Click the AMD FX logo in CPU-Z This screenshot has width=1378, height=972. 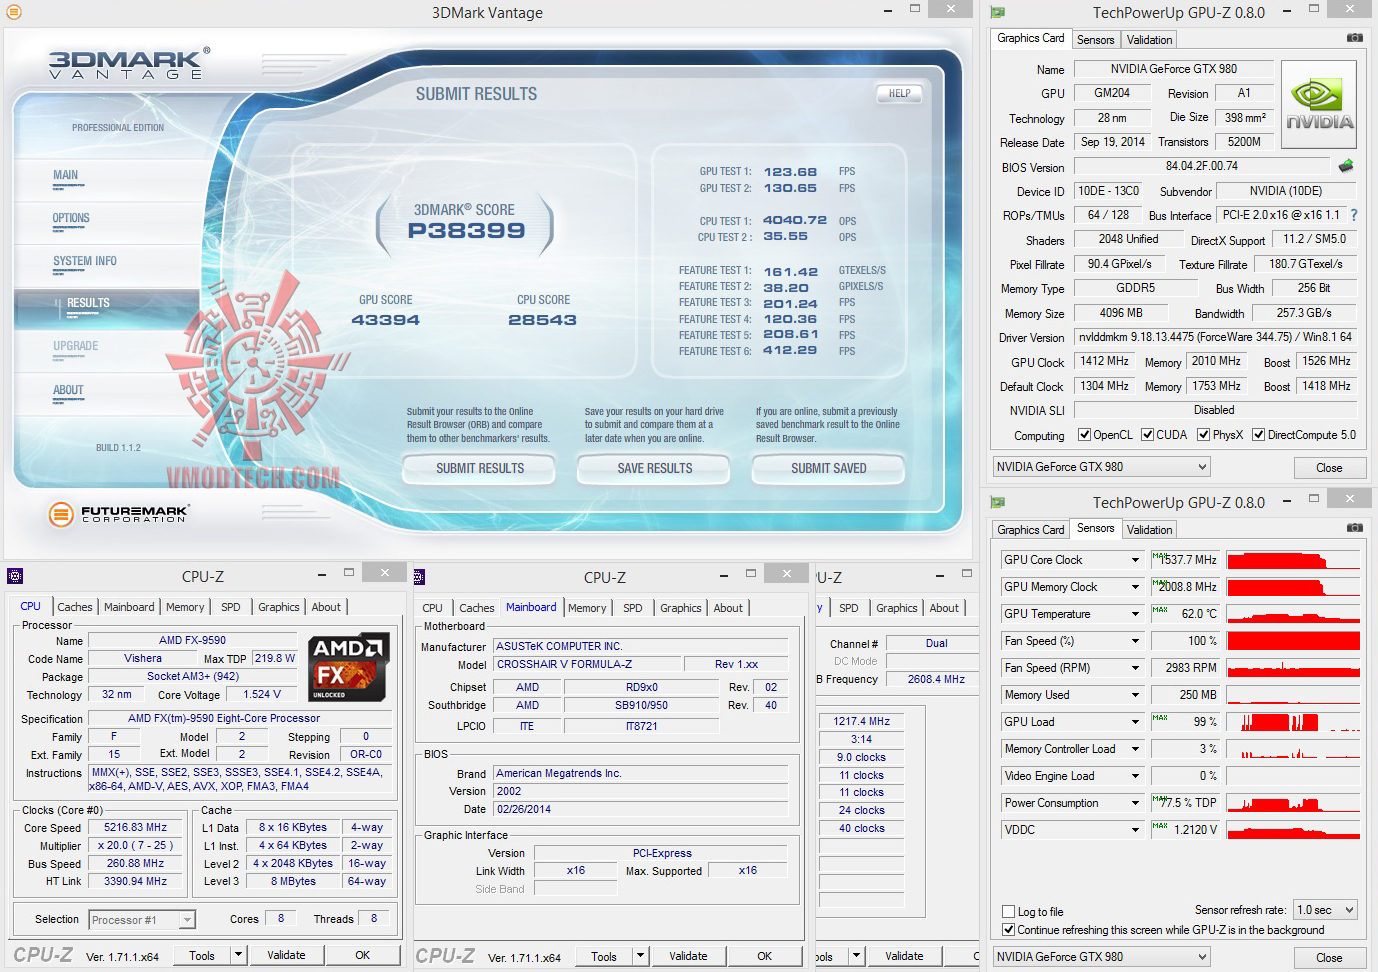point(349,667)
